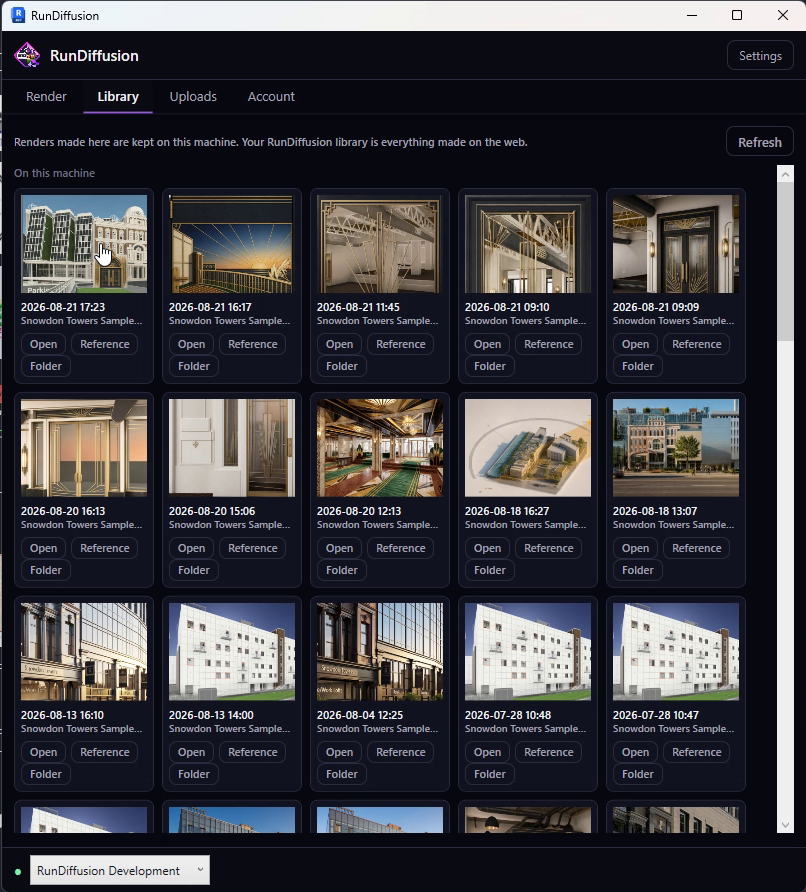Select the 2026-08-21 17:23 render thumbnail
The width and height of the screenshot is (806, 892).
point(84,244)
